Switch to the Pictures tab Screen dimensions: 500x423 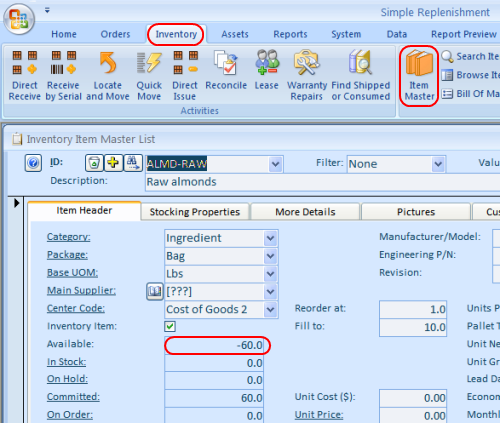pos(416,212)
